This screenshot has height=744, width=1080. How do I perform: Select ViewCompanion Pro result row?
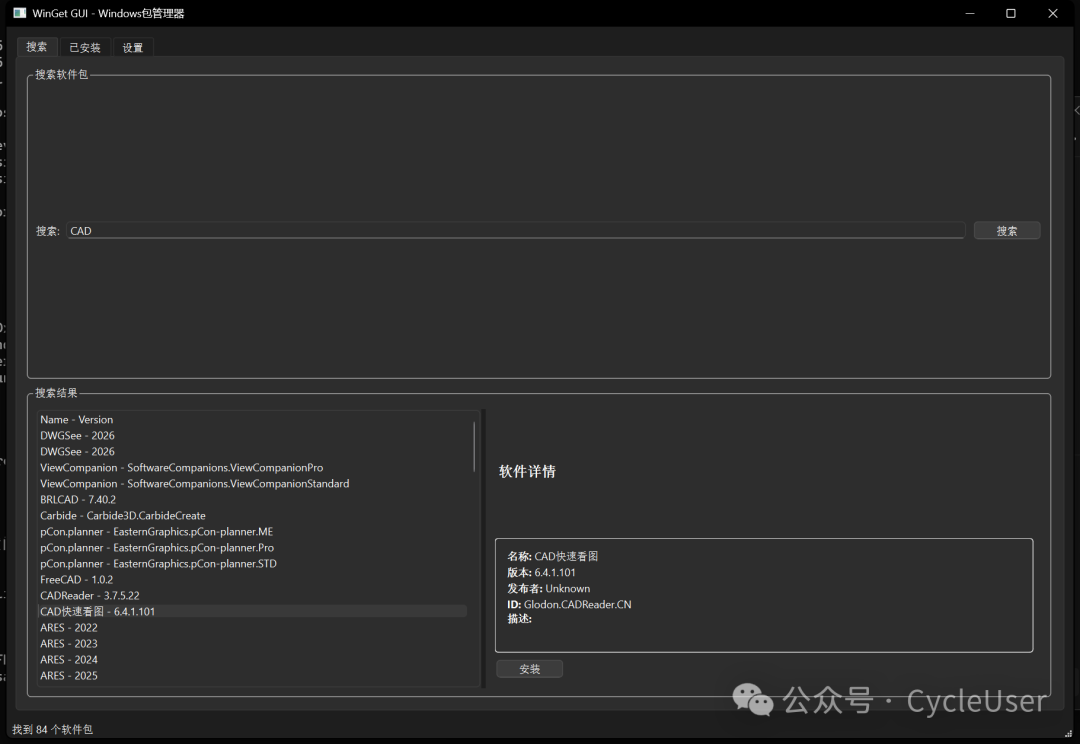coord(253,468)
